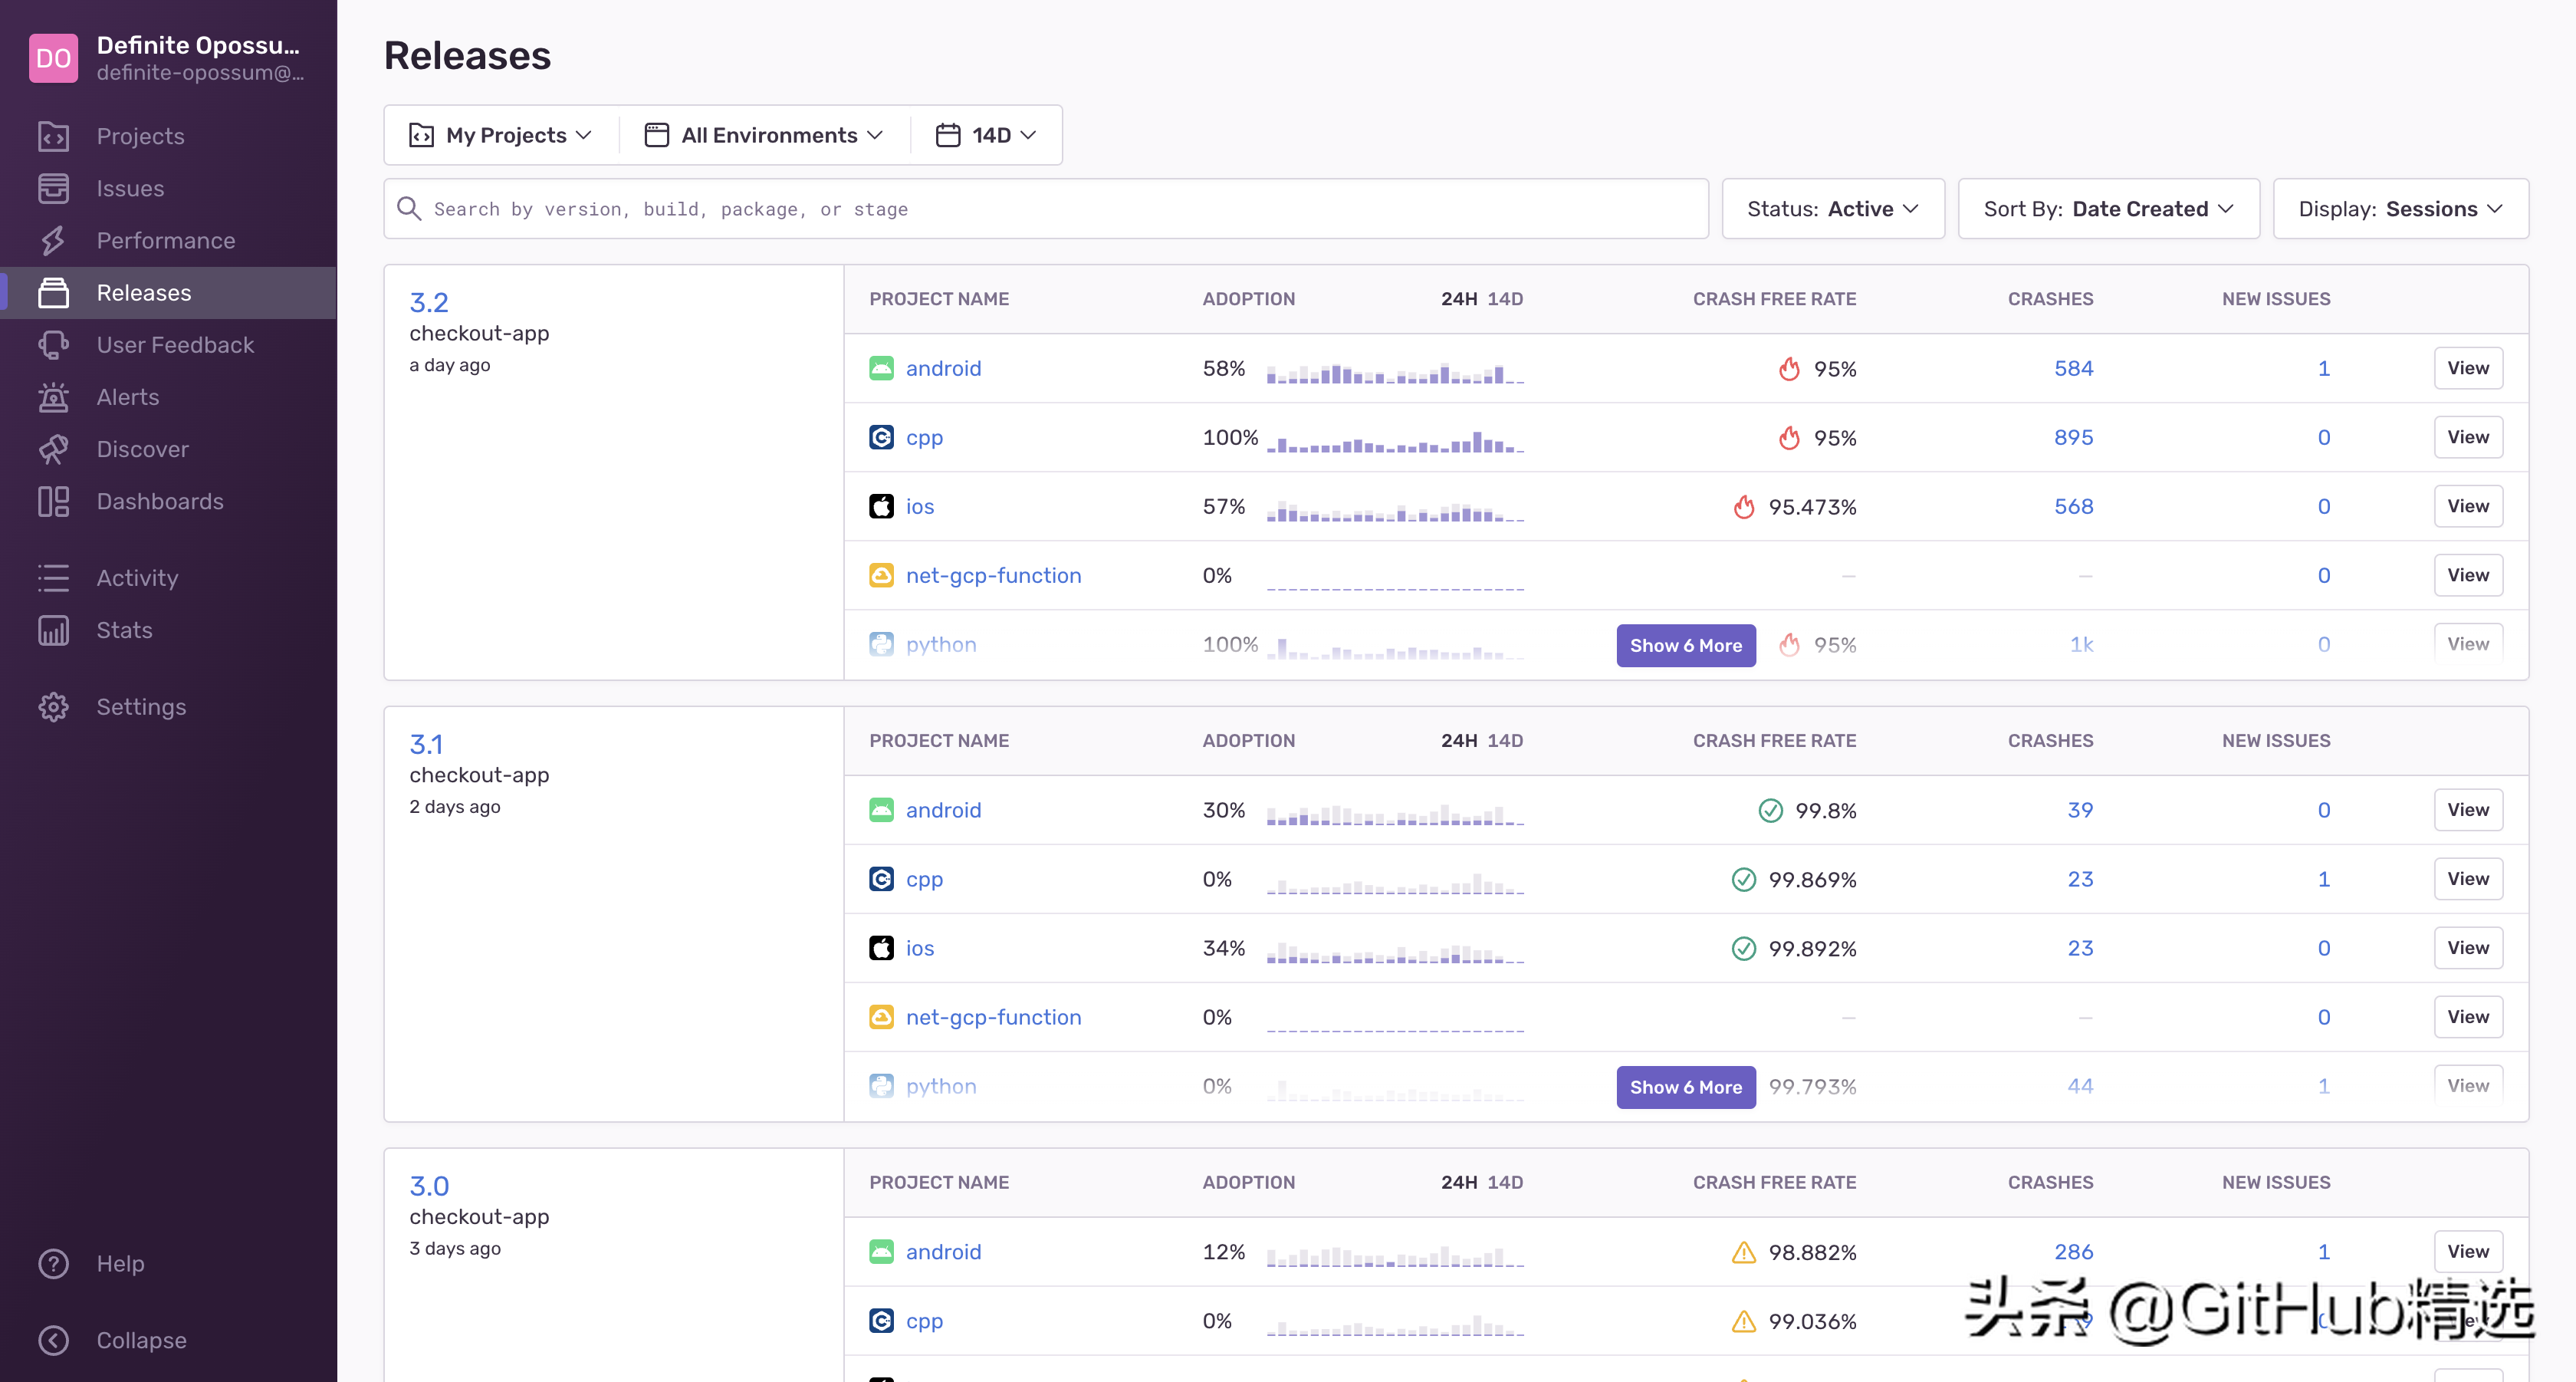Viewport: 2576px width, 1382px height.
Task: Open User Feedback in the sidebar
Action: pyautogui.click(x=175, y=345)
